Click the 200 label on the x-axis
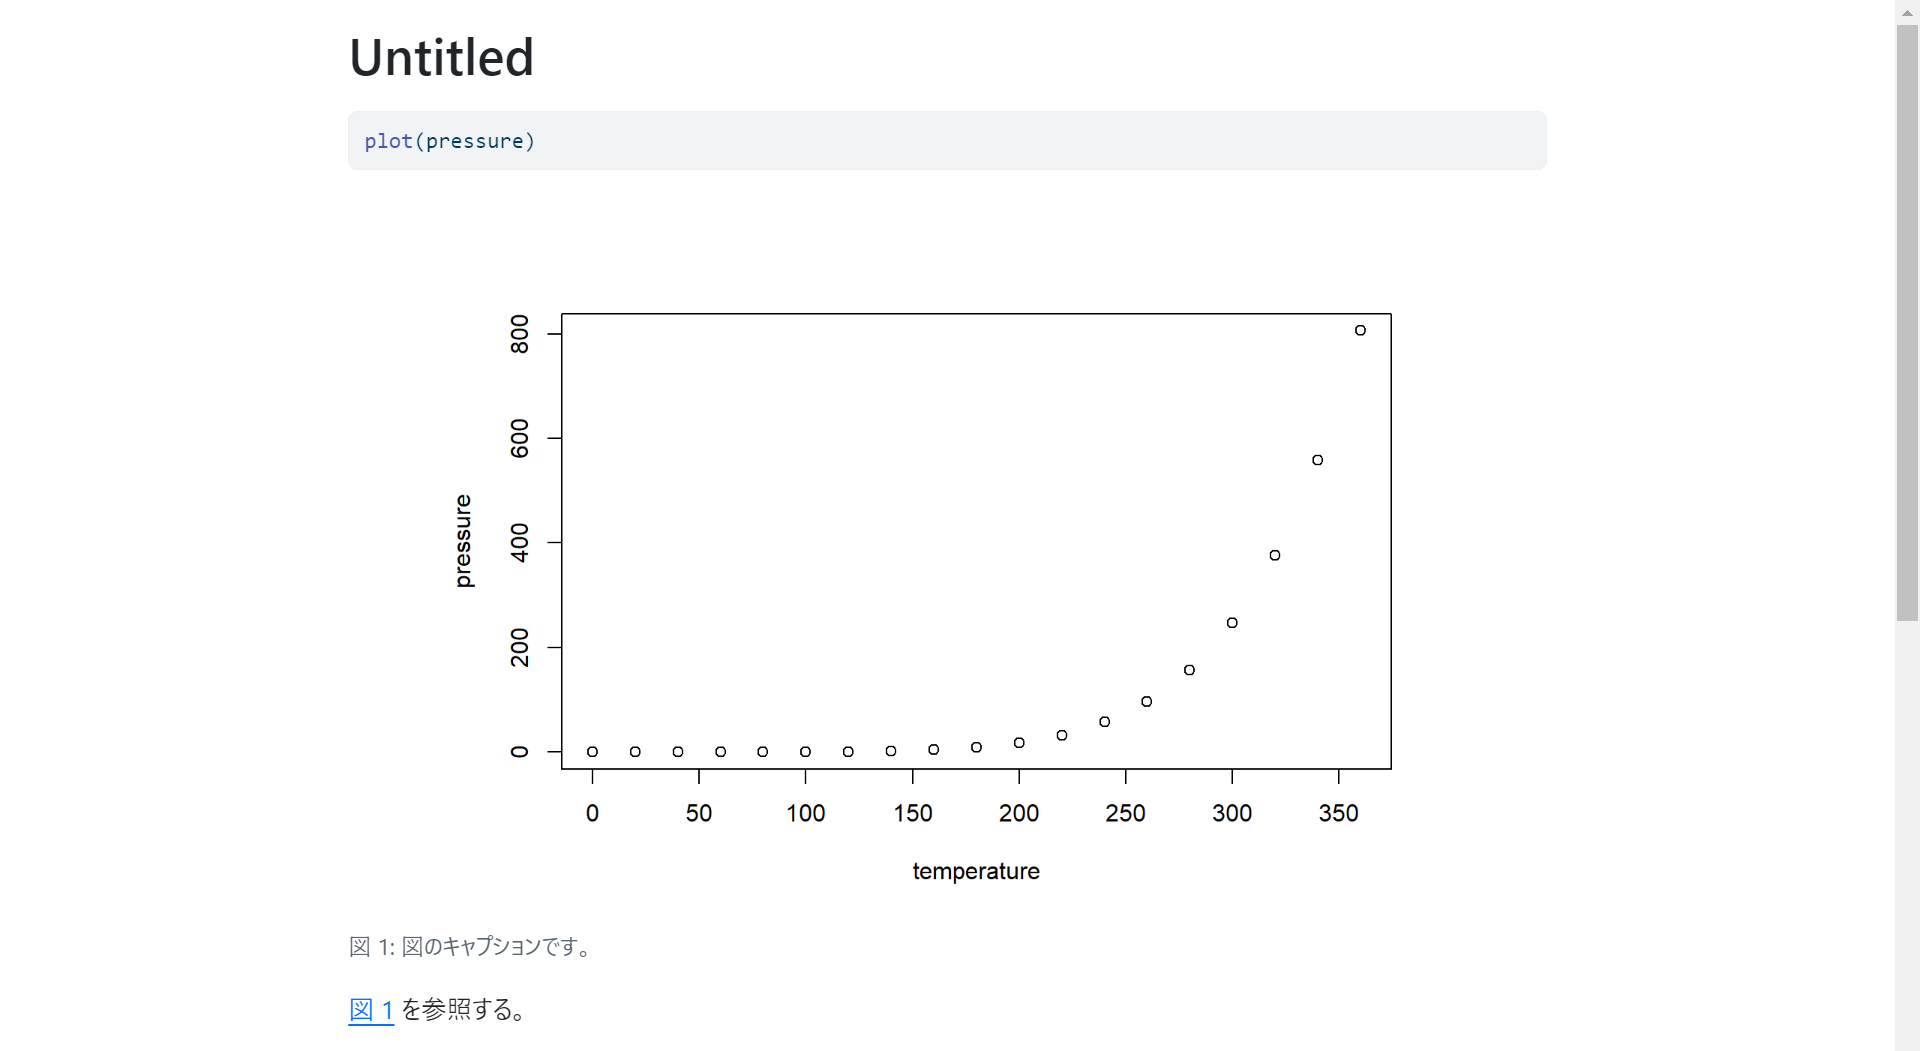This screenshot has height=1051, width=1920. 1018,813
